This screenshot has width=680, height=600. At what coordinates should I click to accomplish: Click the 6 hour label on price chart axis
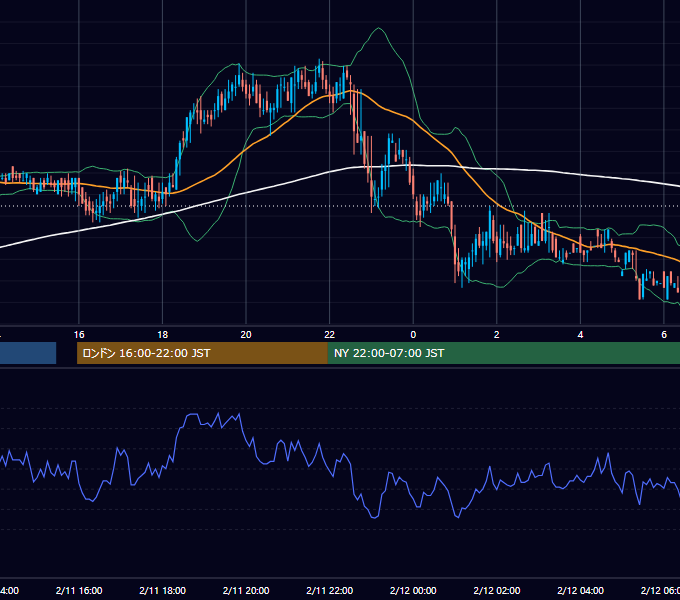(x=664, y=335)
